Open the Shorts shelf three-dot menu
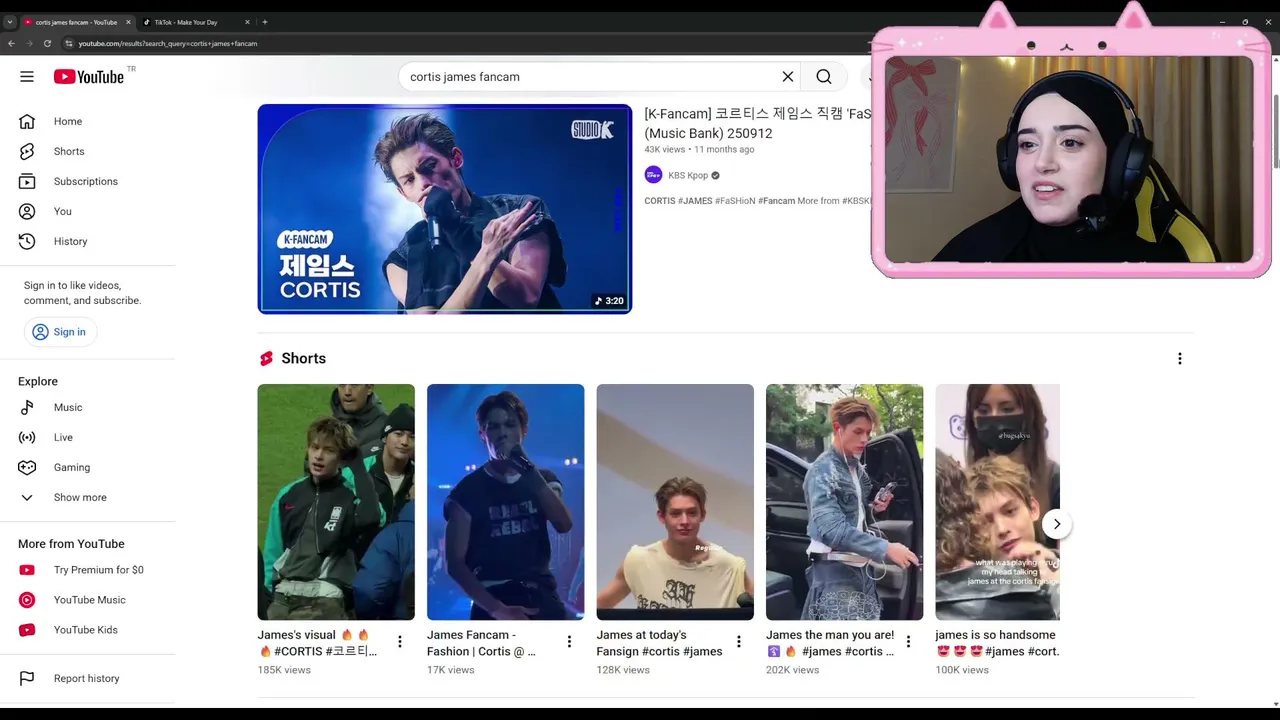This screenshot has height=720, width=1280. point(1180,359)
